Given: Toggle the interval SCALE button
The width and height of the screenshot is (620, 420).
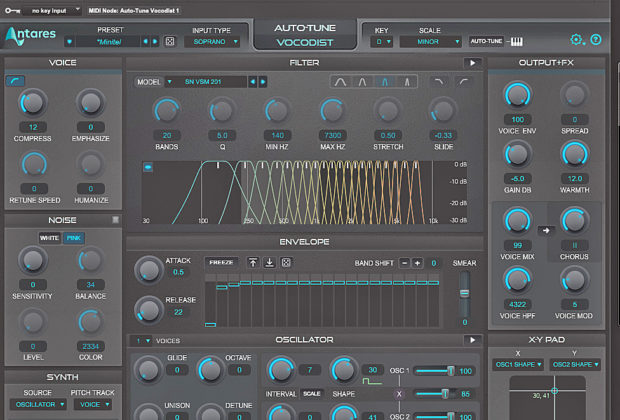Looking at the screenshot, I should [x=312, y=394].
